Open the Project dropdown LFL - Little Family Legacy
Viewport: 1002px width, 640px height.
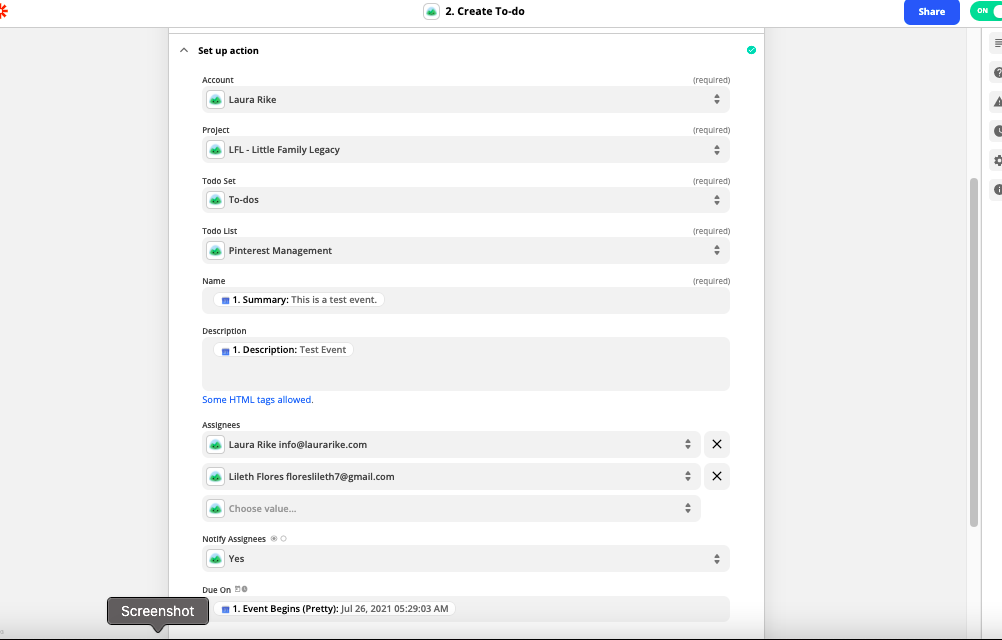coord(466,149)
